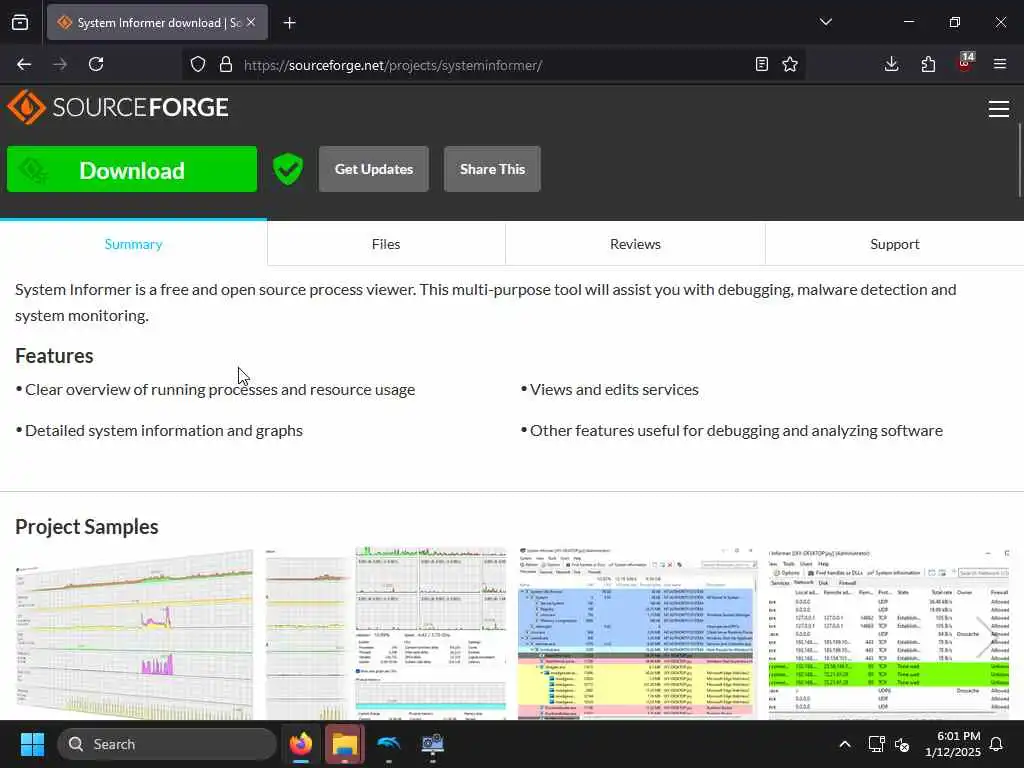Click the Features heading
The height and width of the screenshot is (768, 1024).
pos(54,356)
